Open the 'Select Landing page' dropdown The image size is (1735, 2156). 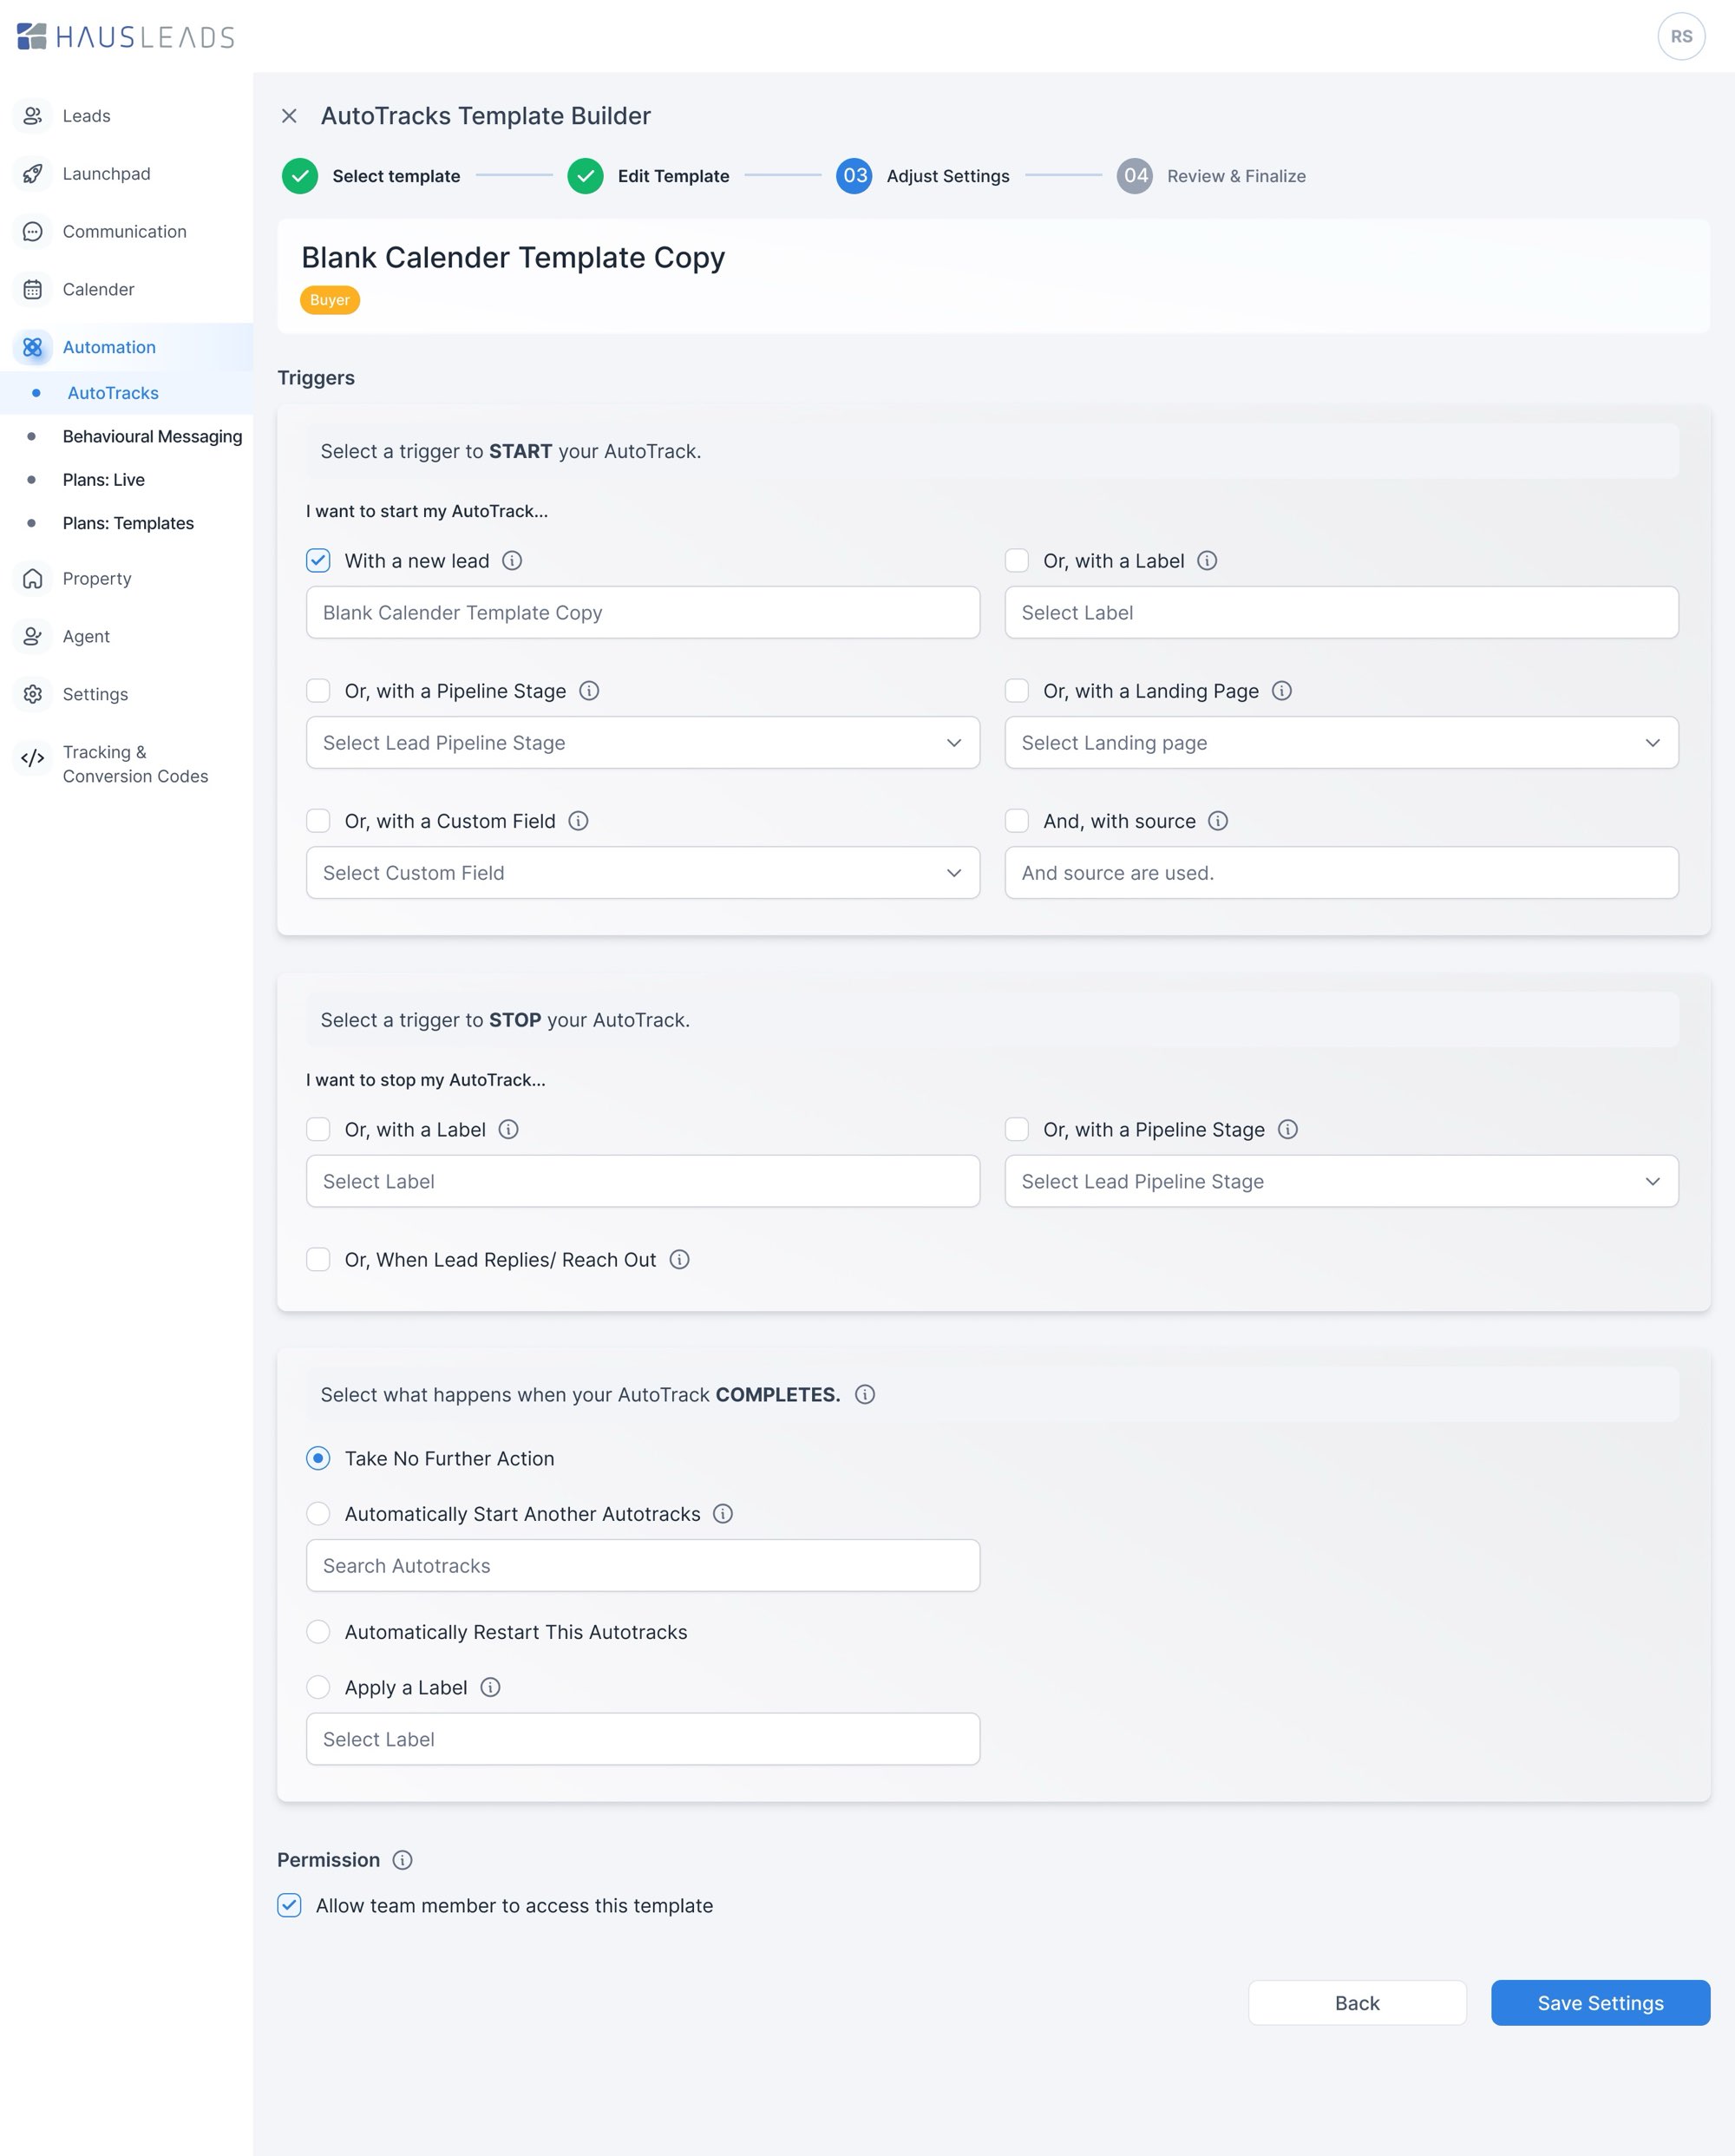(1341, 743)
